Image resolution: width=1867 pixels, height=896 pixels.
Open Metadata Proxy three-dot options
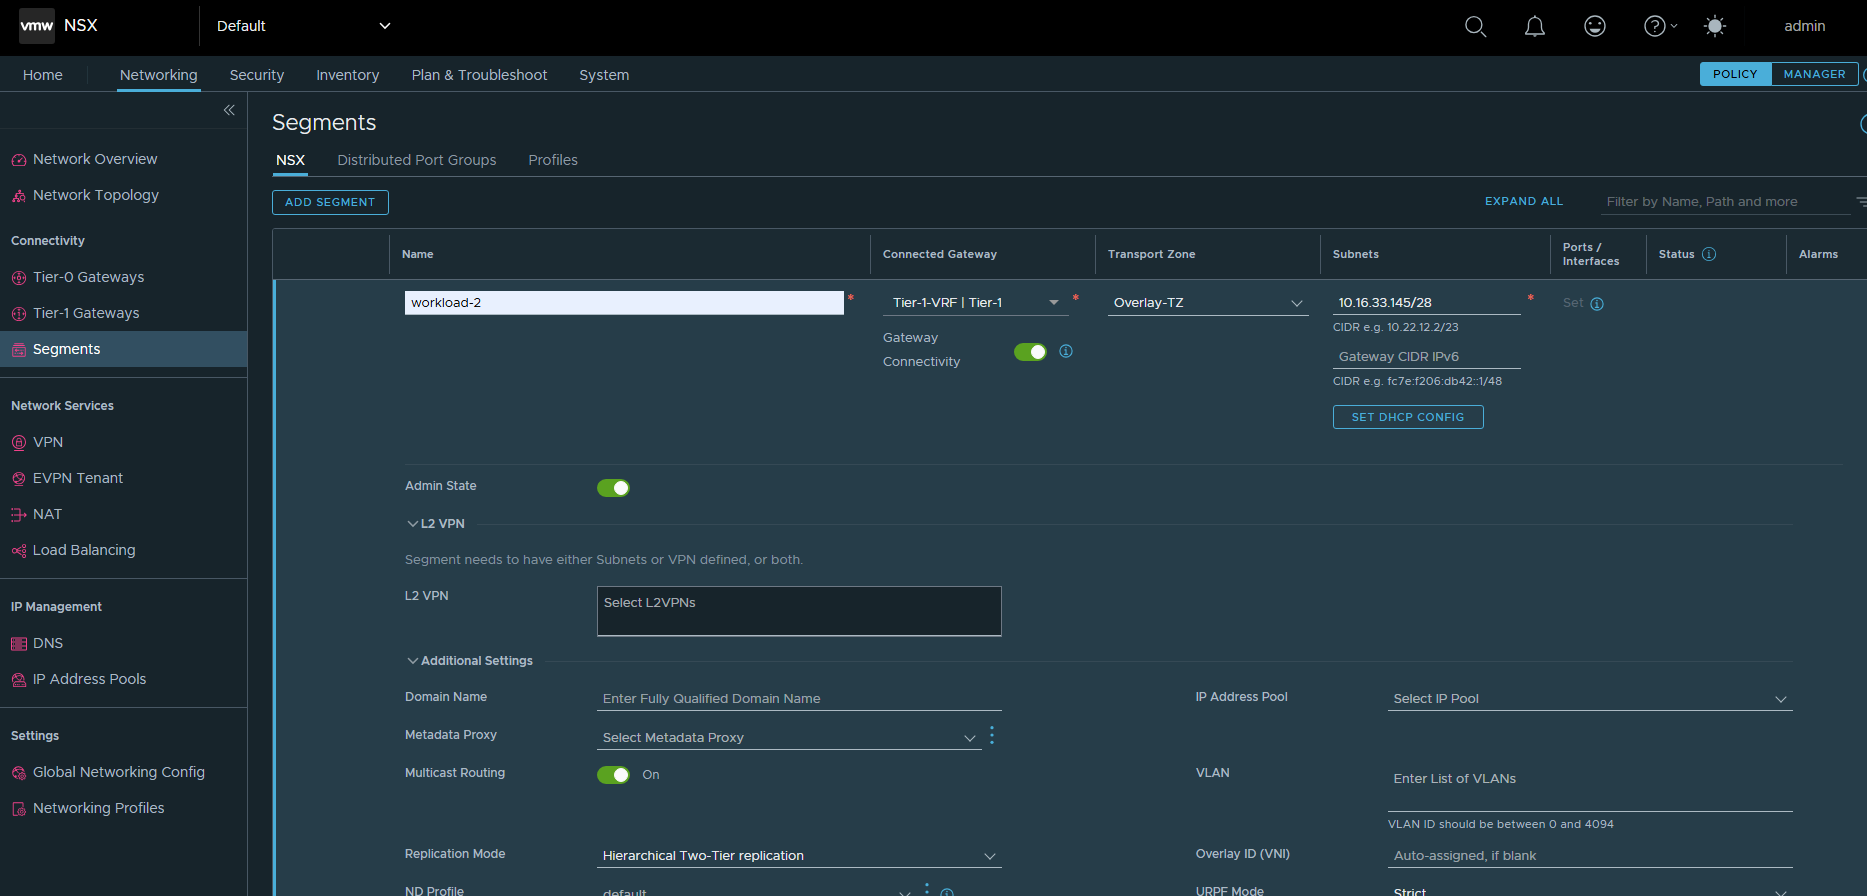[992, 736]
